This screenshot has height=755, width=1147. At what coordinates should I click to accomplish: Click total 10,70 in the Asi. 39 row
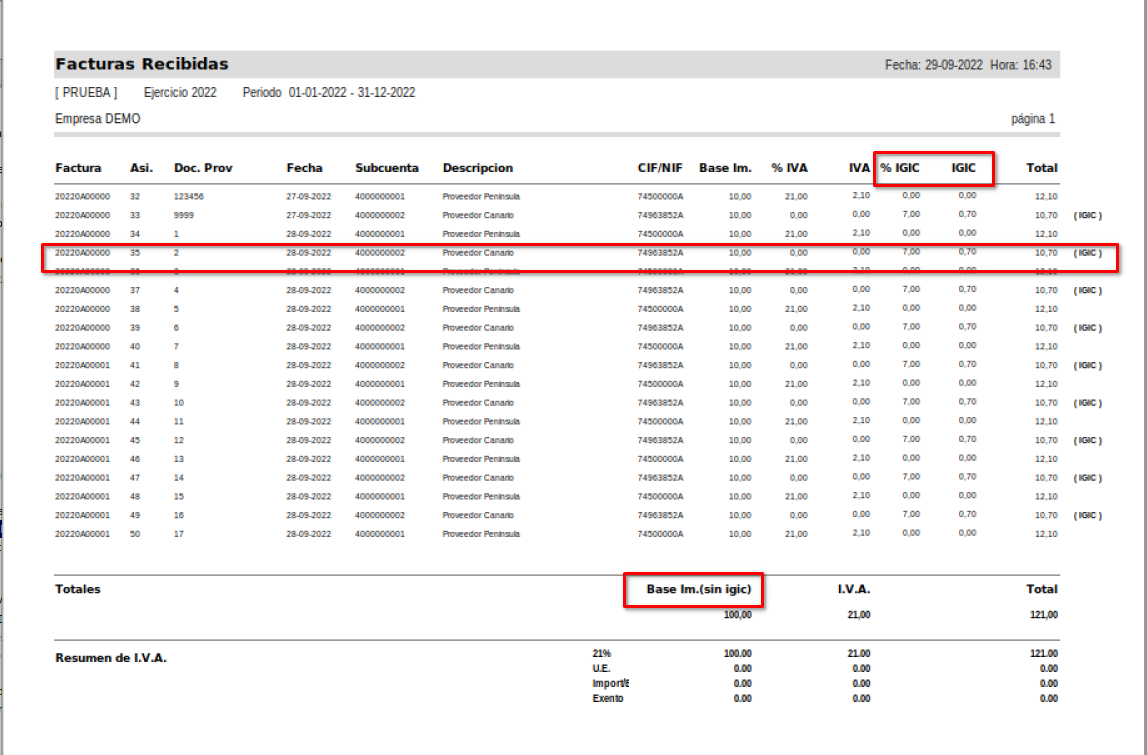point(1046,328)
